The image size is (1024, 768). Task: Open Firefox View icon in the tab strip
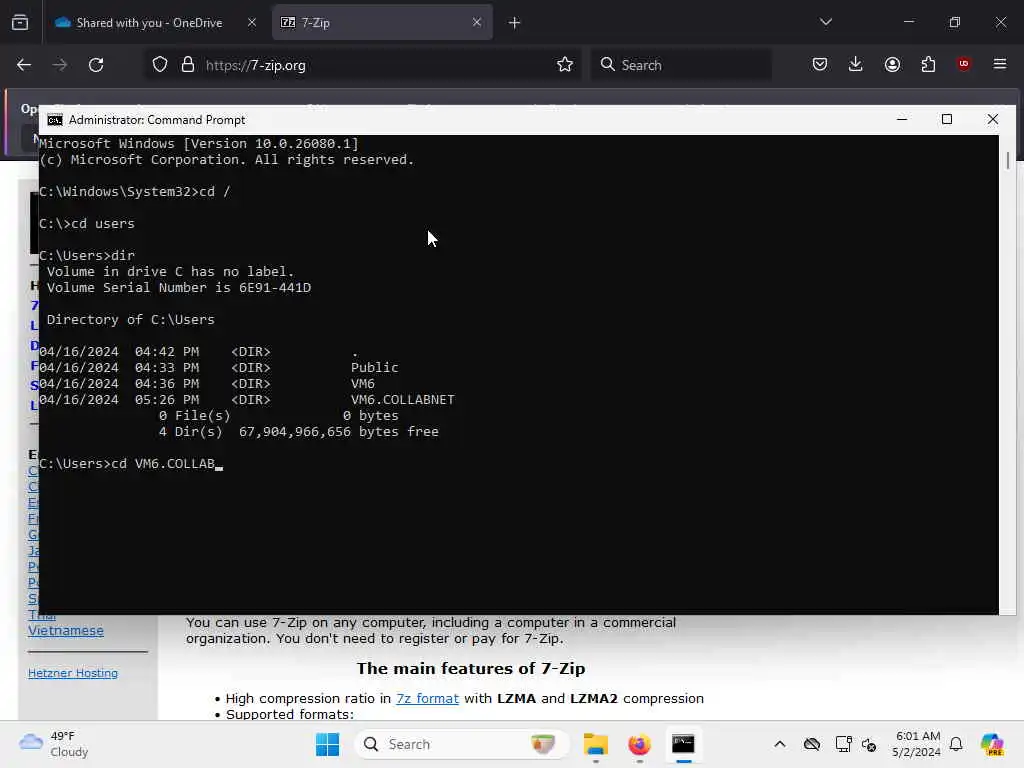click(x=20, y=23)
